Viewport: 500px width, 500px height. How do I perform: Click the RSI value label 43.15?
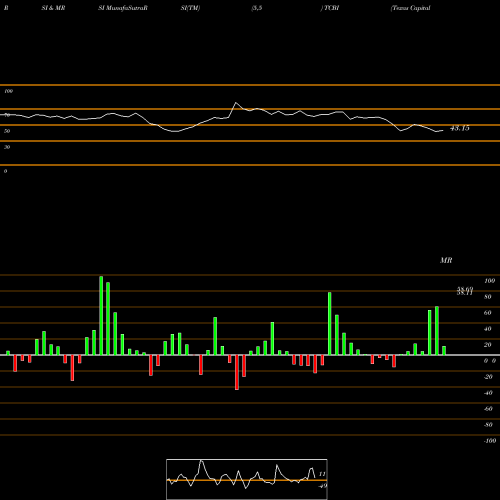tap(460, 128)
